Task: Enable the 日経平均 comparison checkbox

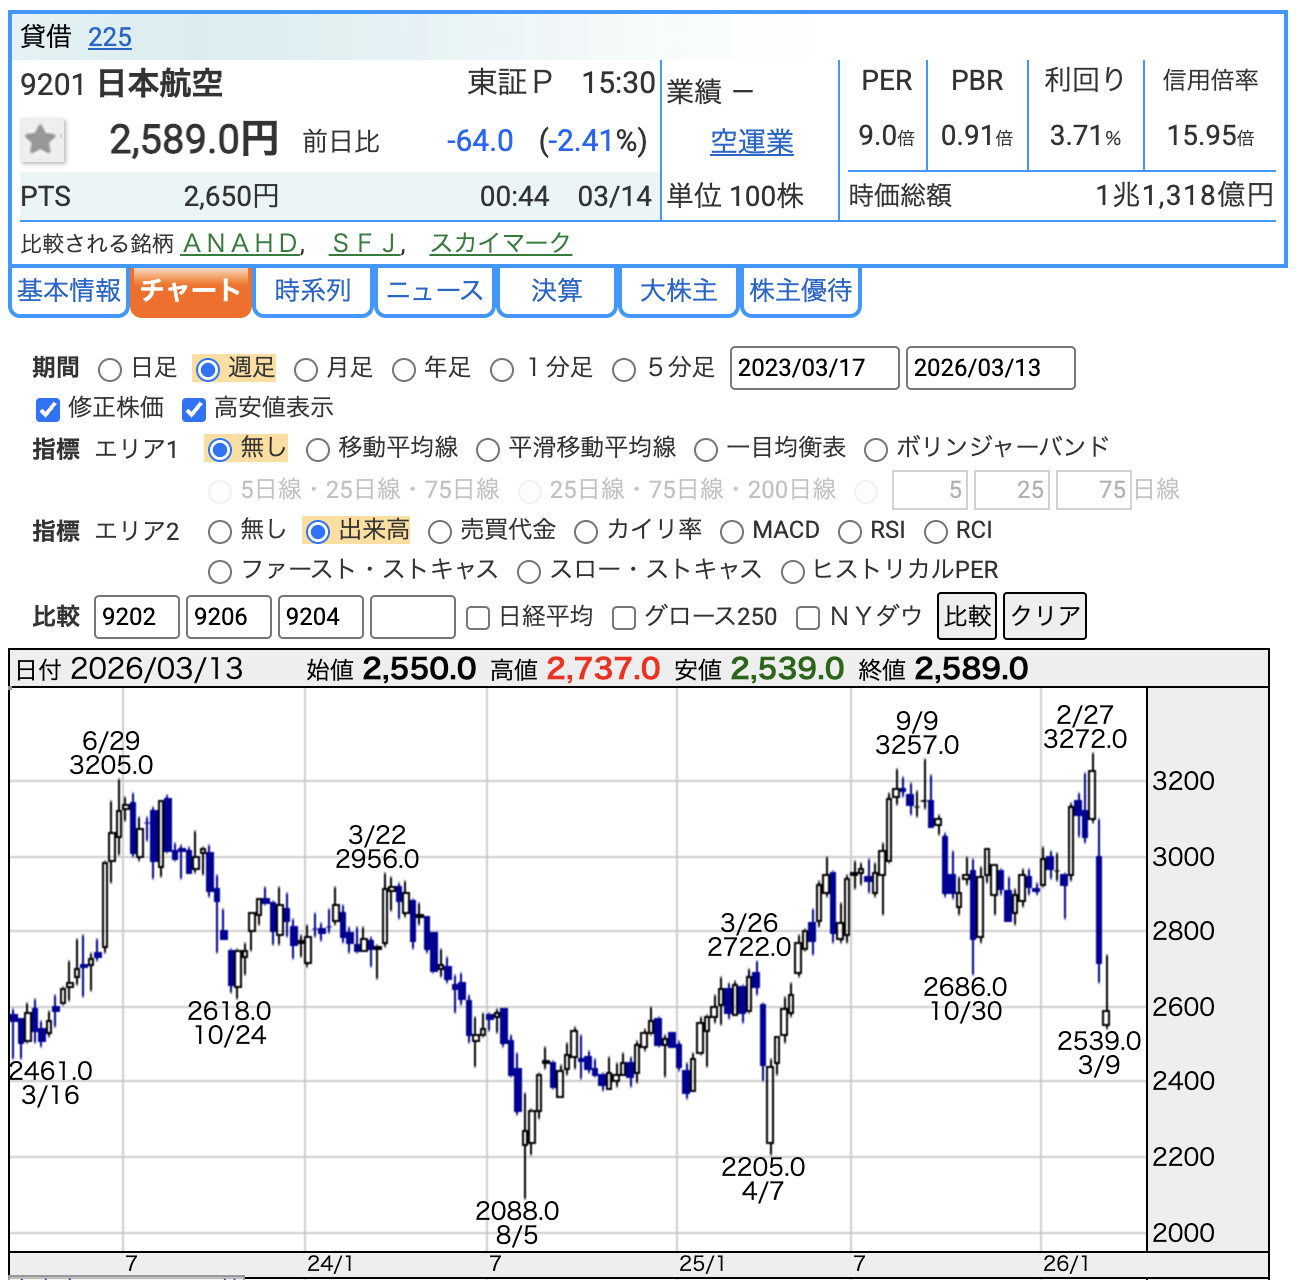Action: pyautogui.click(x=479, y=618)
